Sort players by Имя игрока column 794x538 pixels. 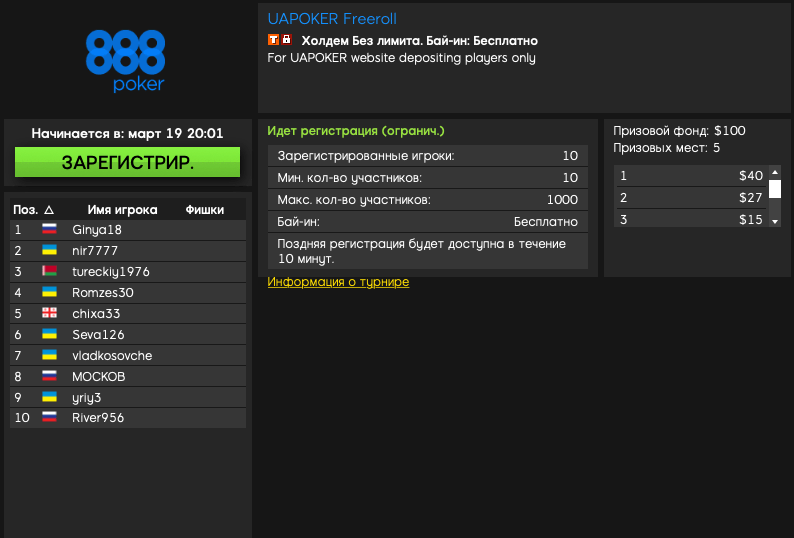pos(122,210)
